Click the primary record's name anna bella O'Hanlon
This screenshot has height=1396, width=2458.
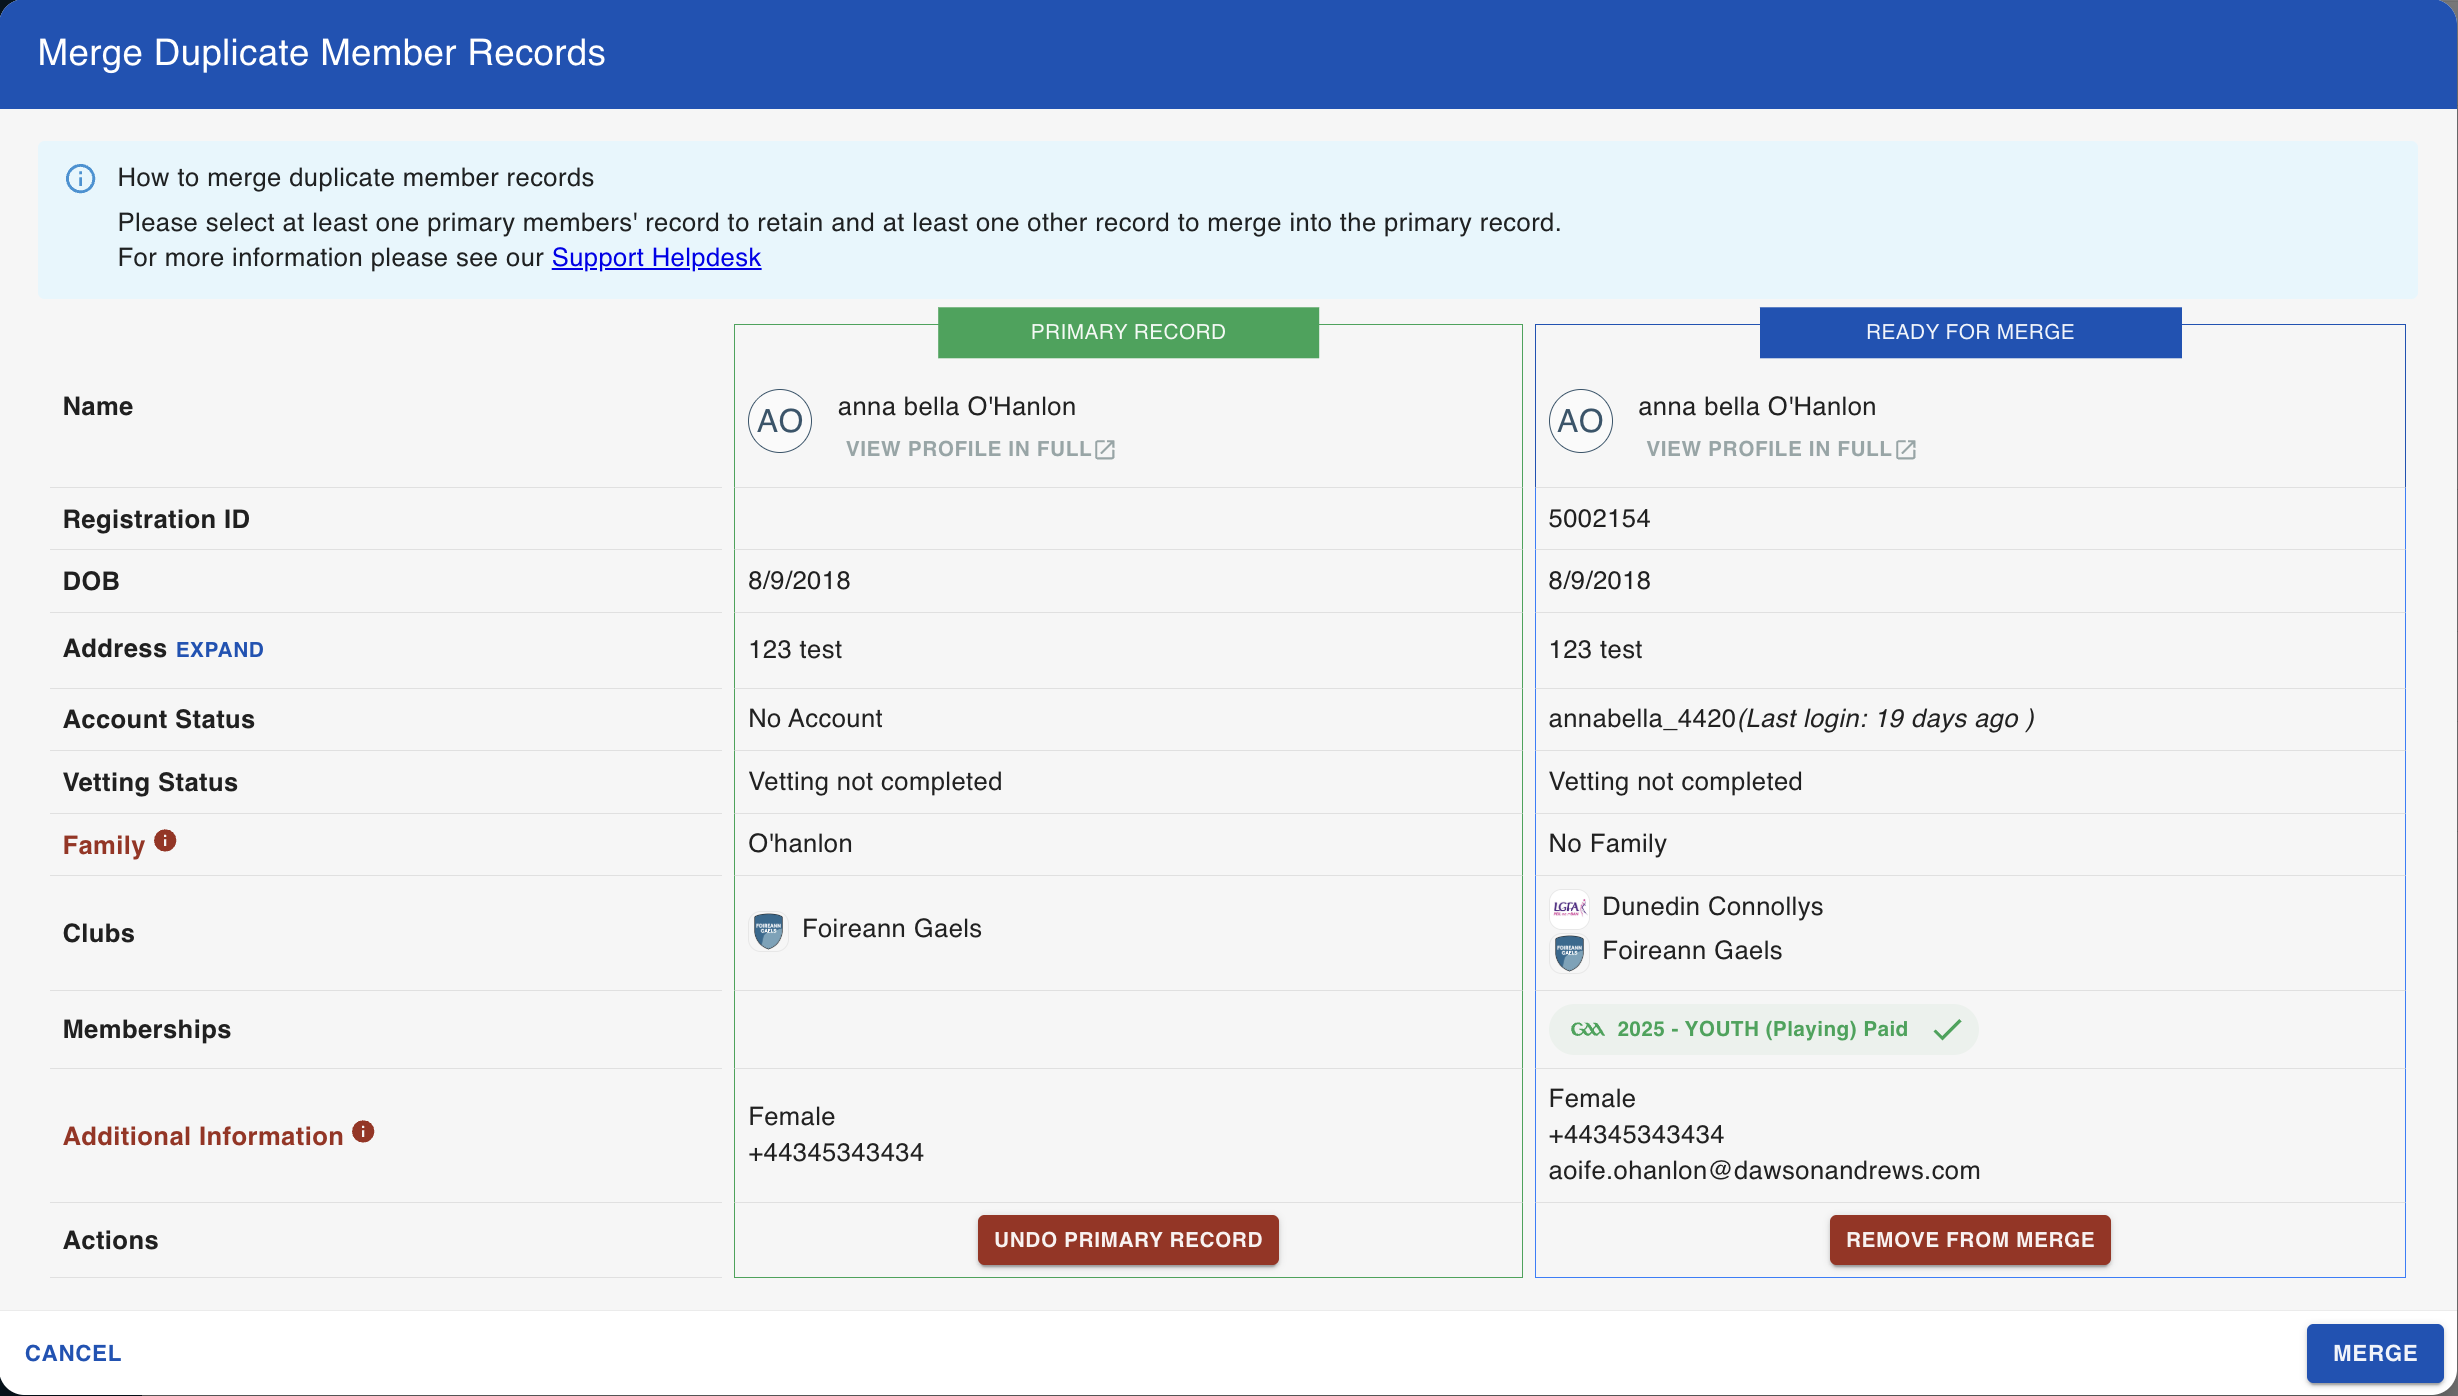click(957, 407)
